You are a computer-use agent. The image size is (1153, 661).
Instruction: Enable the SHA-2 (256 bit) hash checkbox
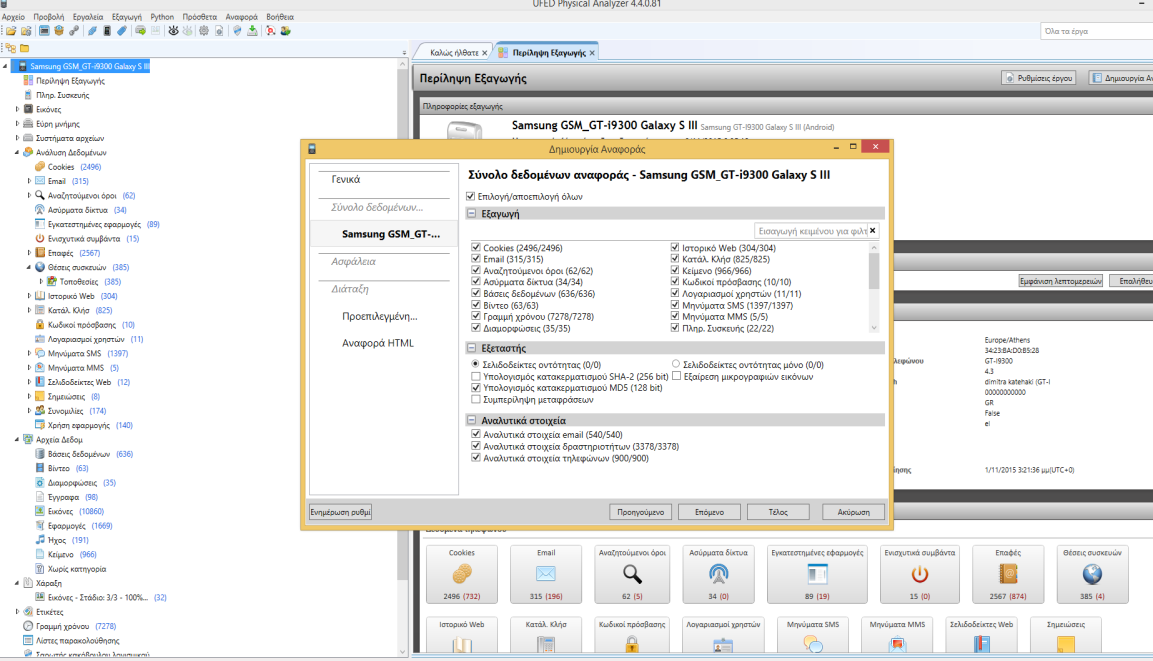(x=476, y=376)
